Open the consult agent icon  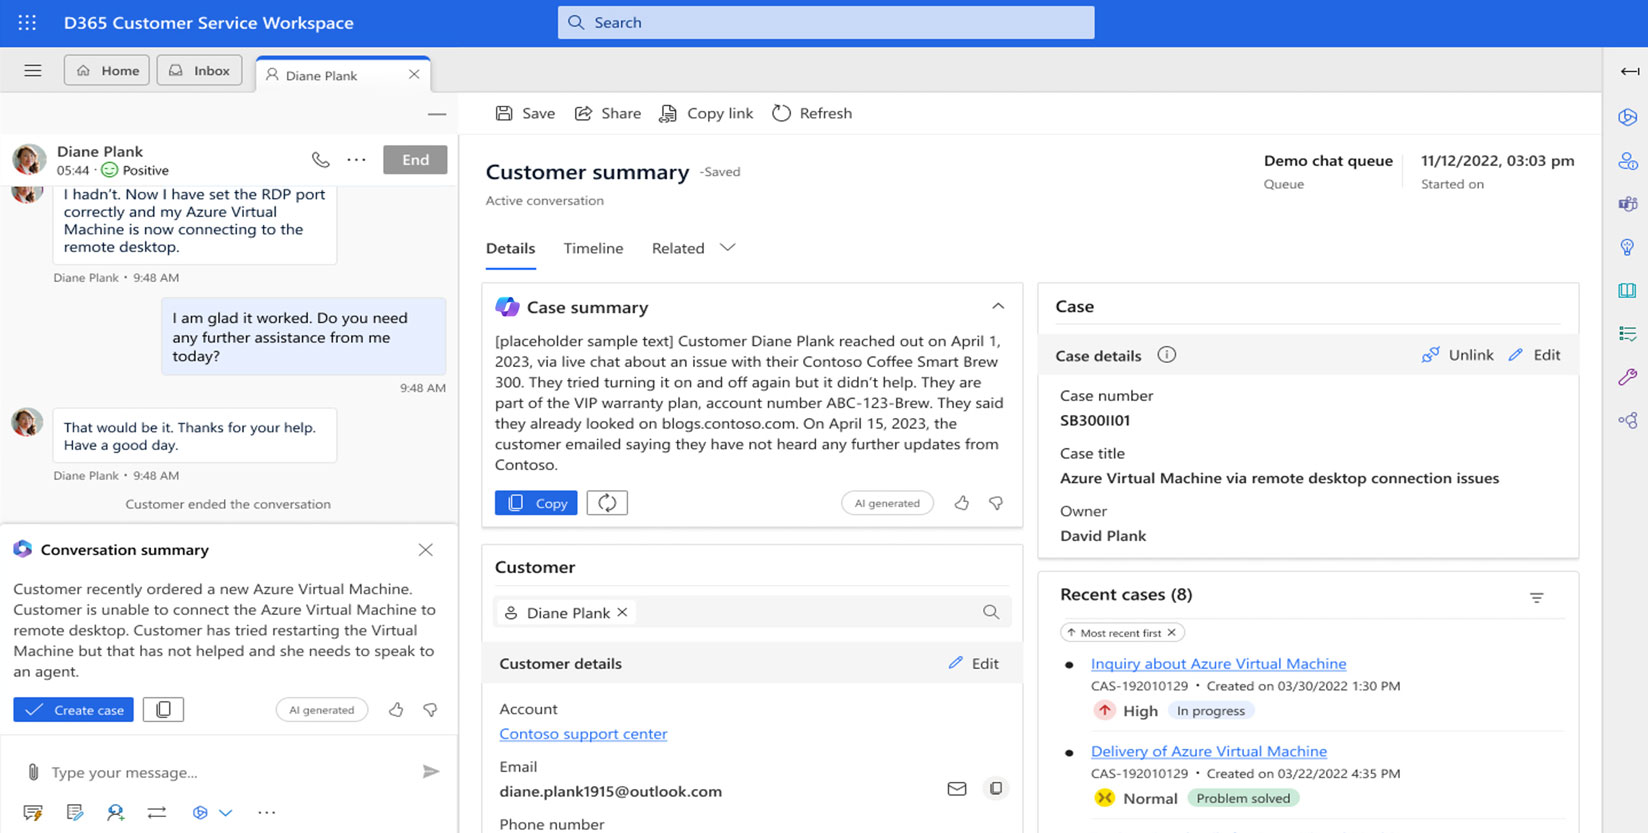(x=116, y=813)
